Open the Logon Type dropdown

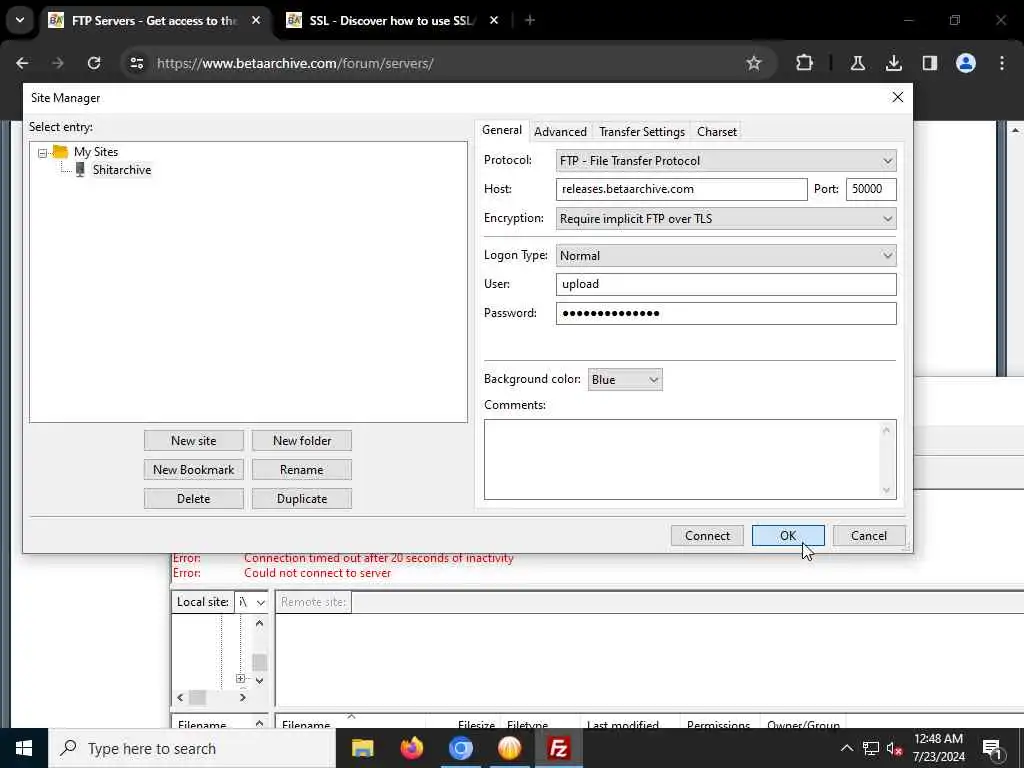726,255
